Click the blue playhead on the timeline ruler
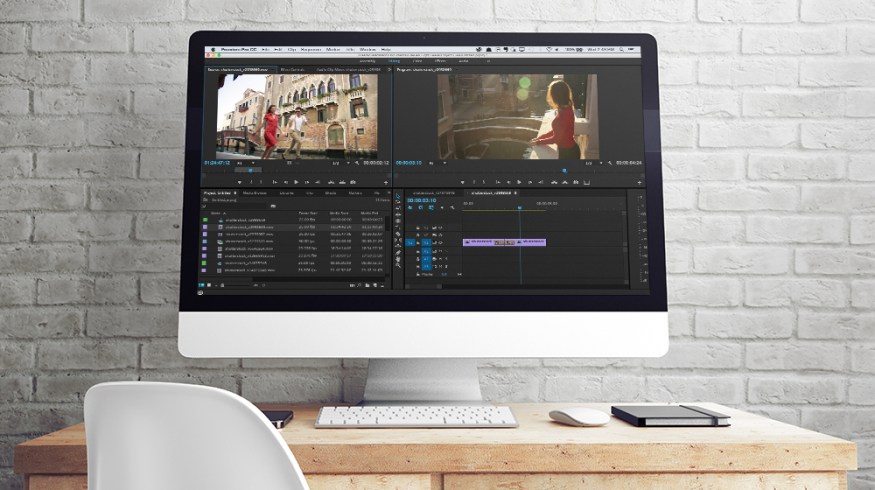This screenshot has height=490, width=875. click(519, 207)
